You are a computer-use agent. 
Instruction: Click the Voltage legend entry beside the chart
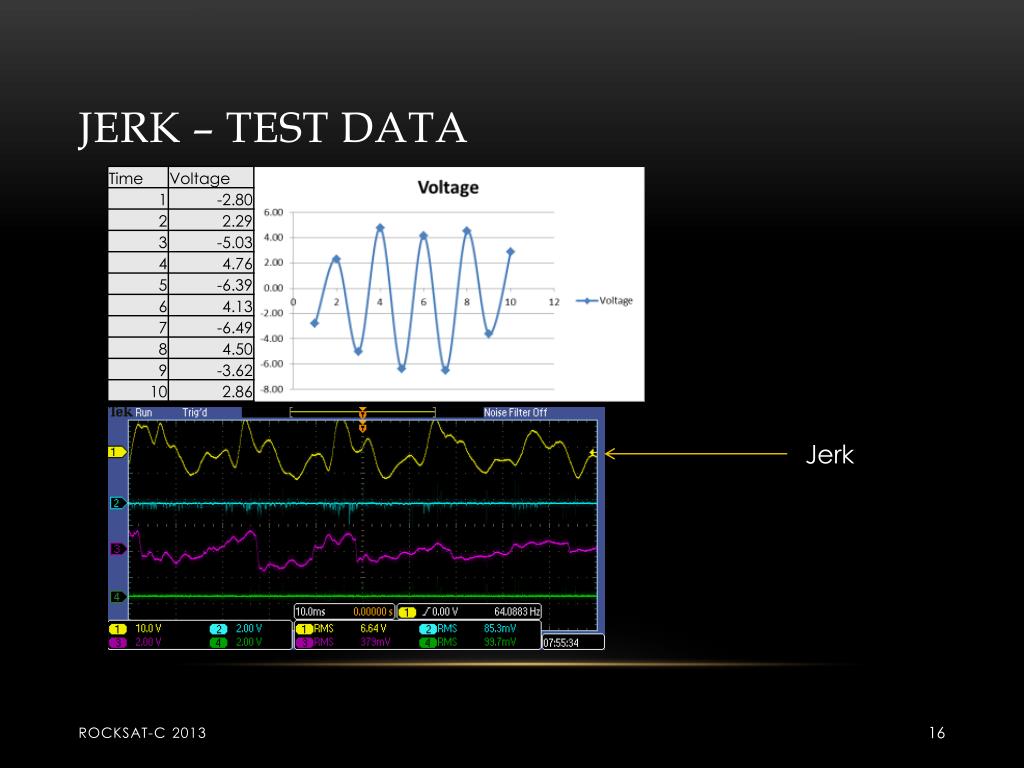pos(604,300)
